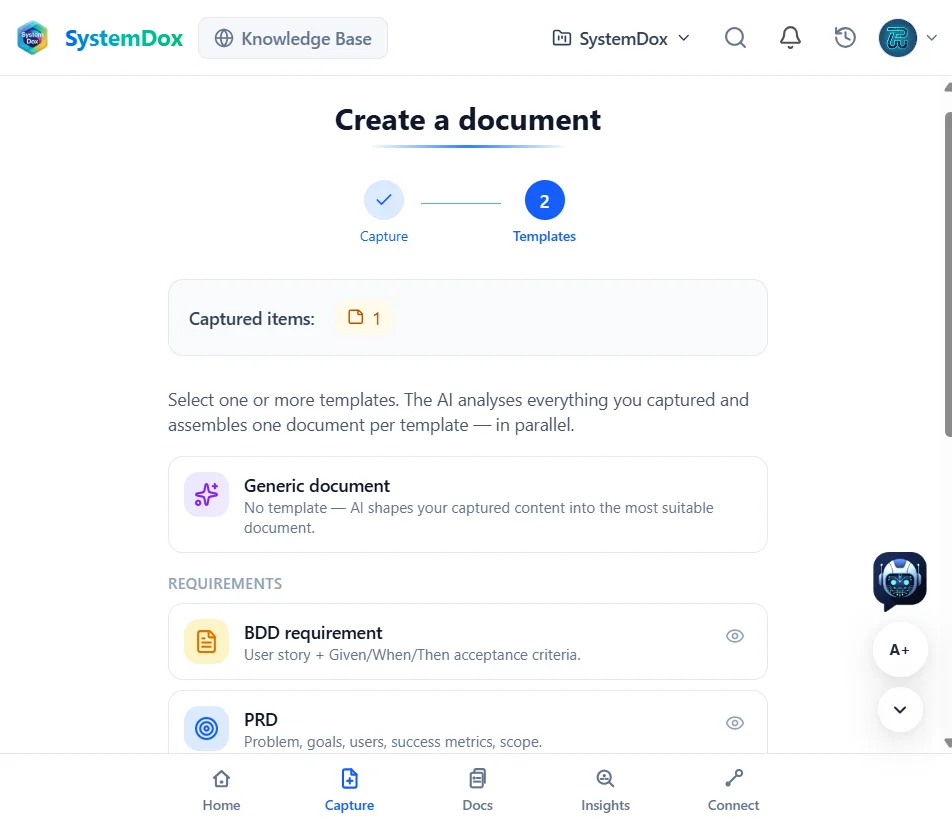
Task: Expand the user account chevron
Action: (x=931, y=38)
